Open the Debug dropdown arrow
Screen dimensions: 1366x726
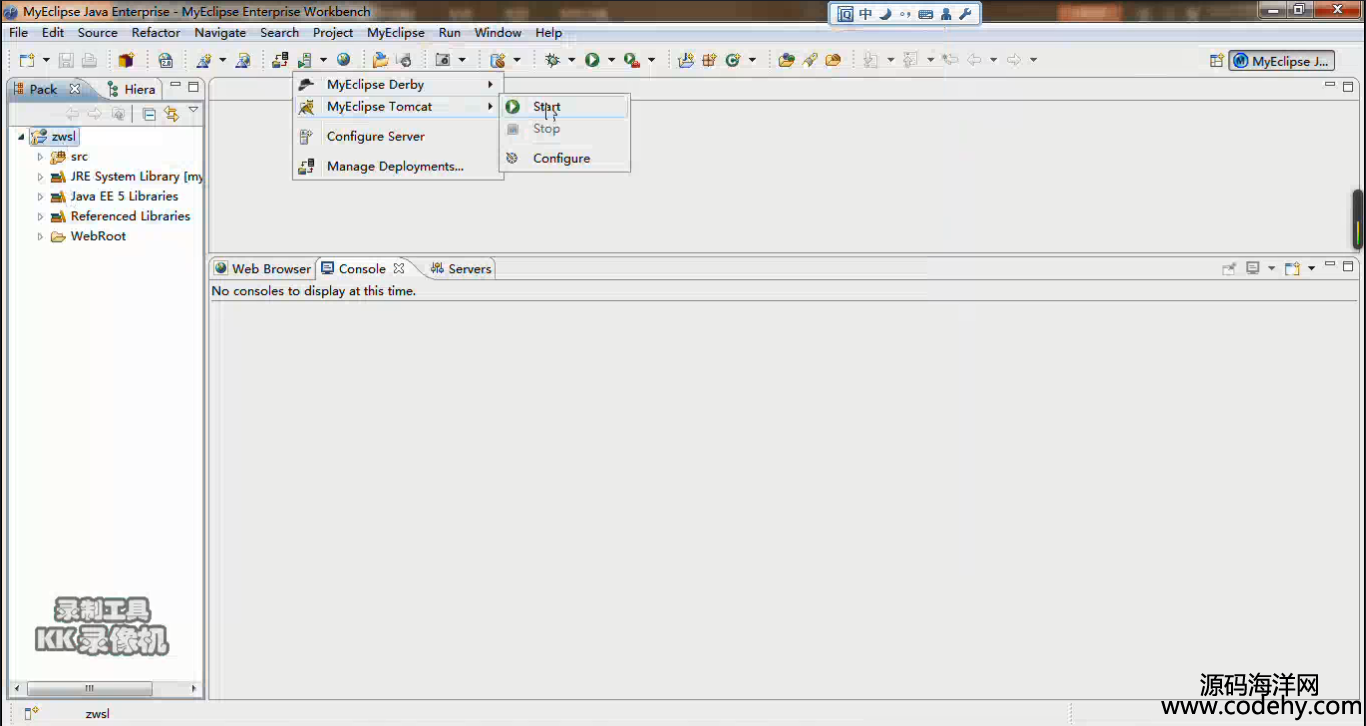[571, 60]
